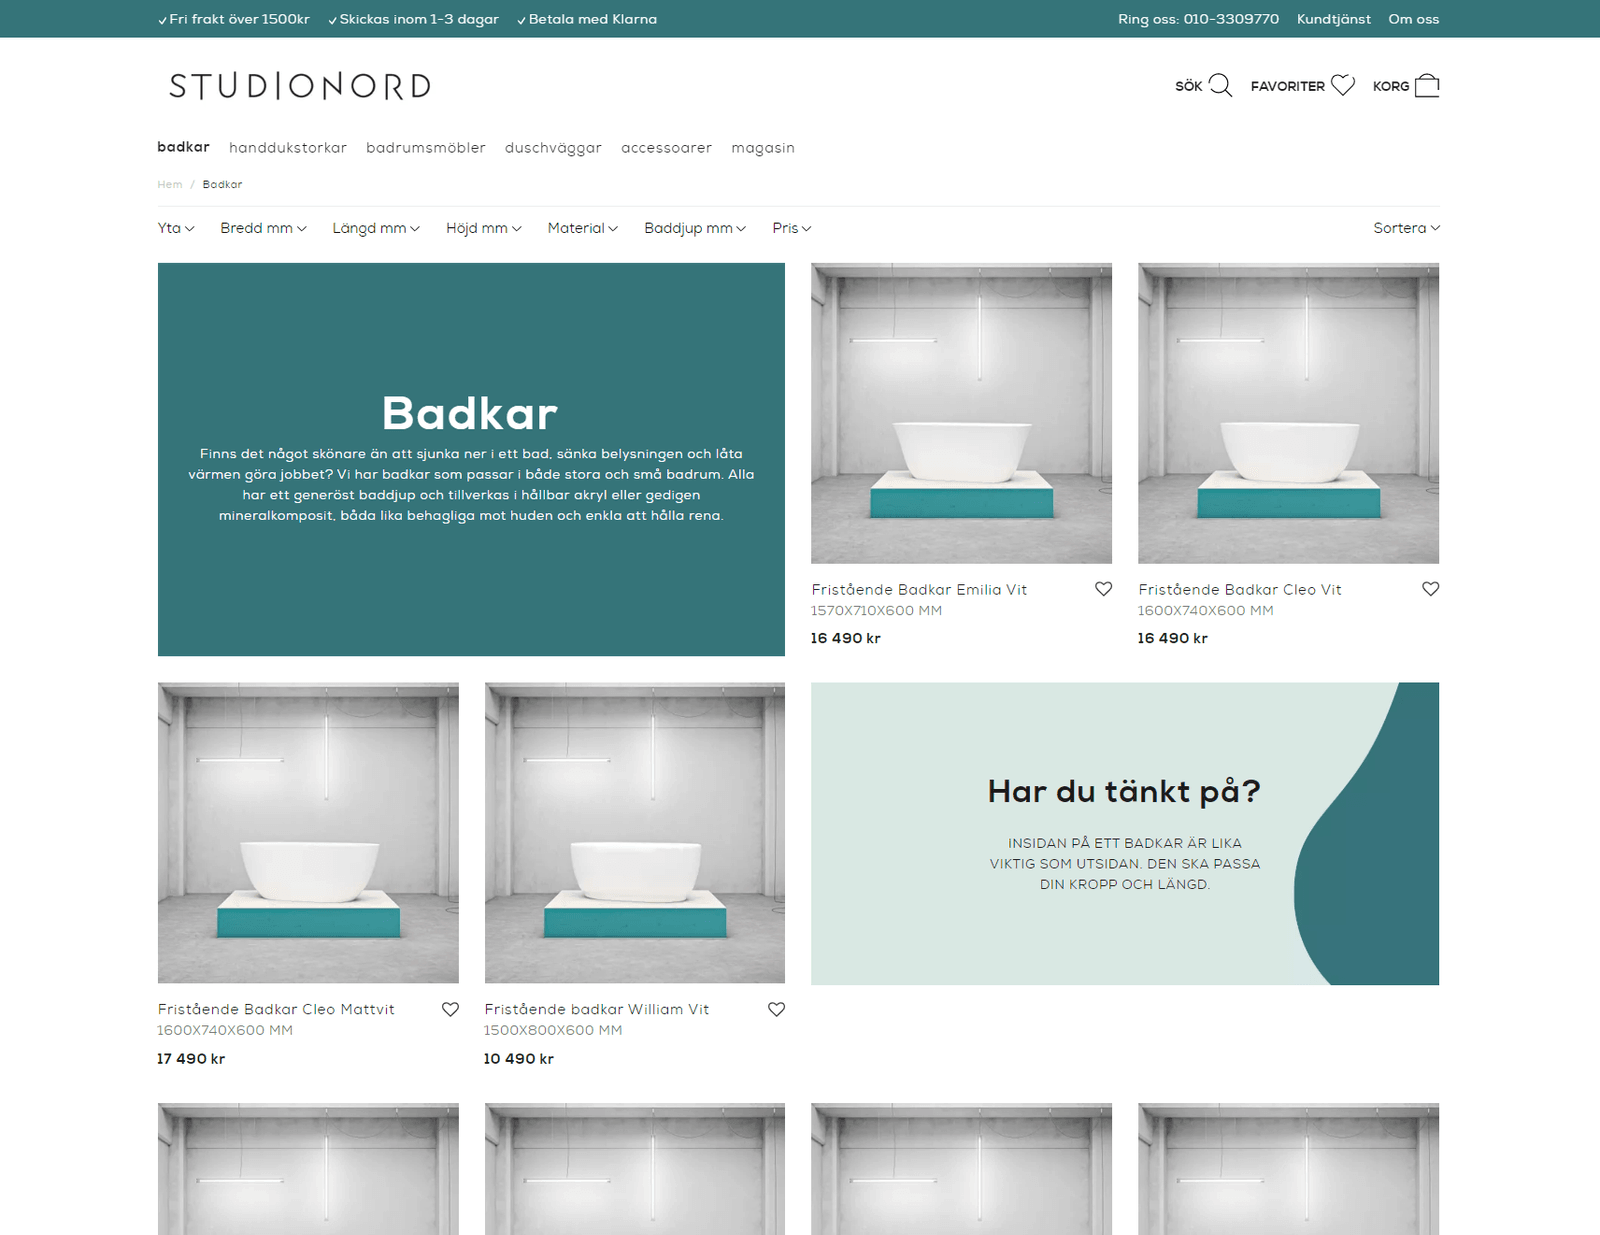Click the Fristående badkar William Vit title
This screenshot has width=1600, height=1235.
tap(597, 1010)
